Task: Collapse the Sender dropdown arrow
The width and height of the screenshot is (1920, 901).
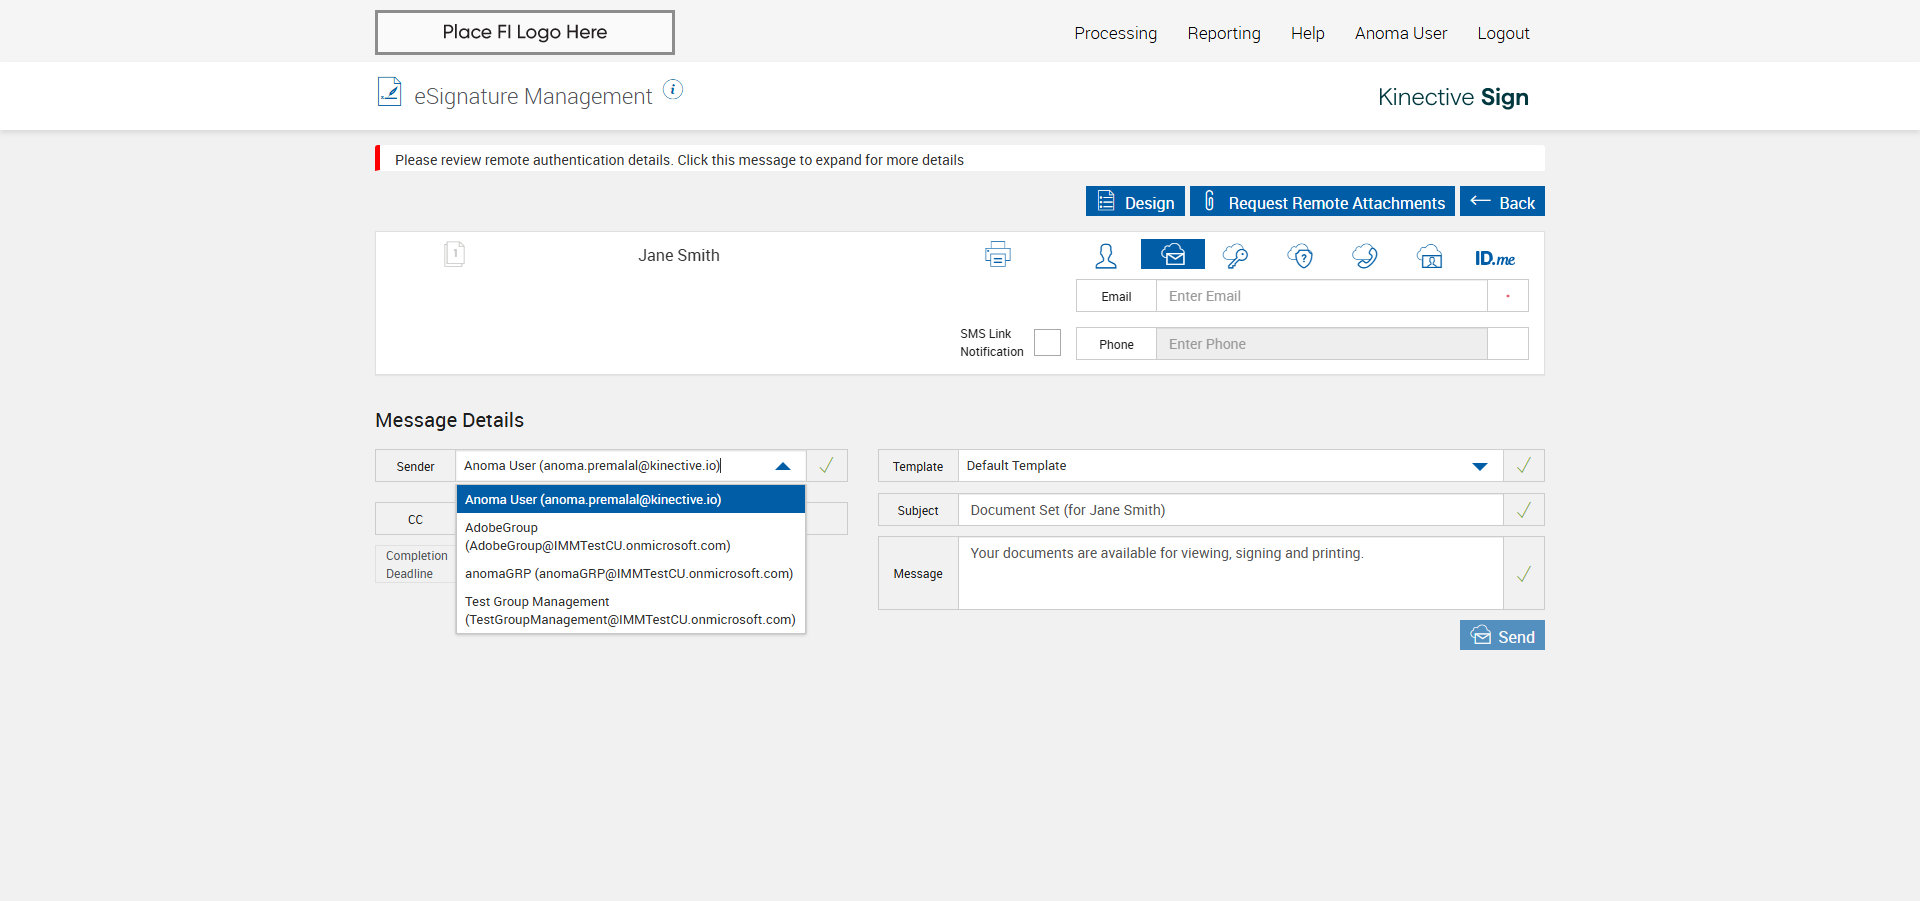Action: point(783,466)
